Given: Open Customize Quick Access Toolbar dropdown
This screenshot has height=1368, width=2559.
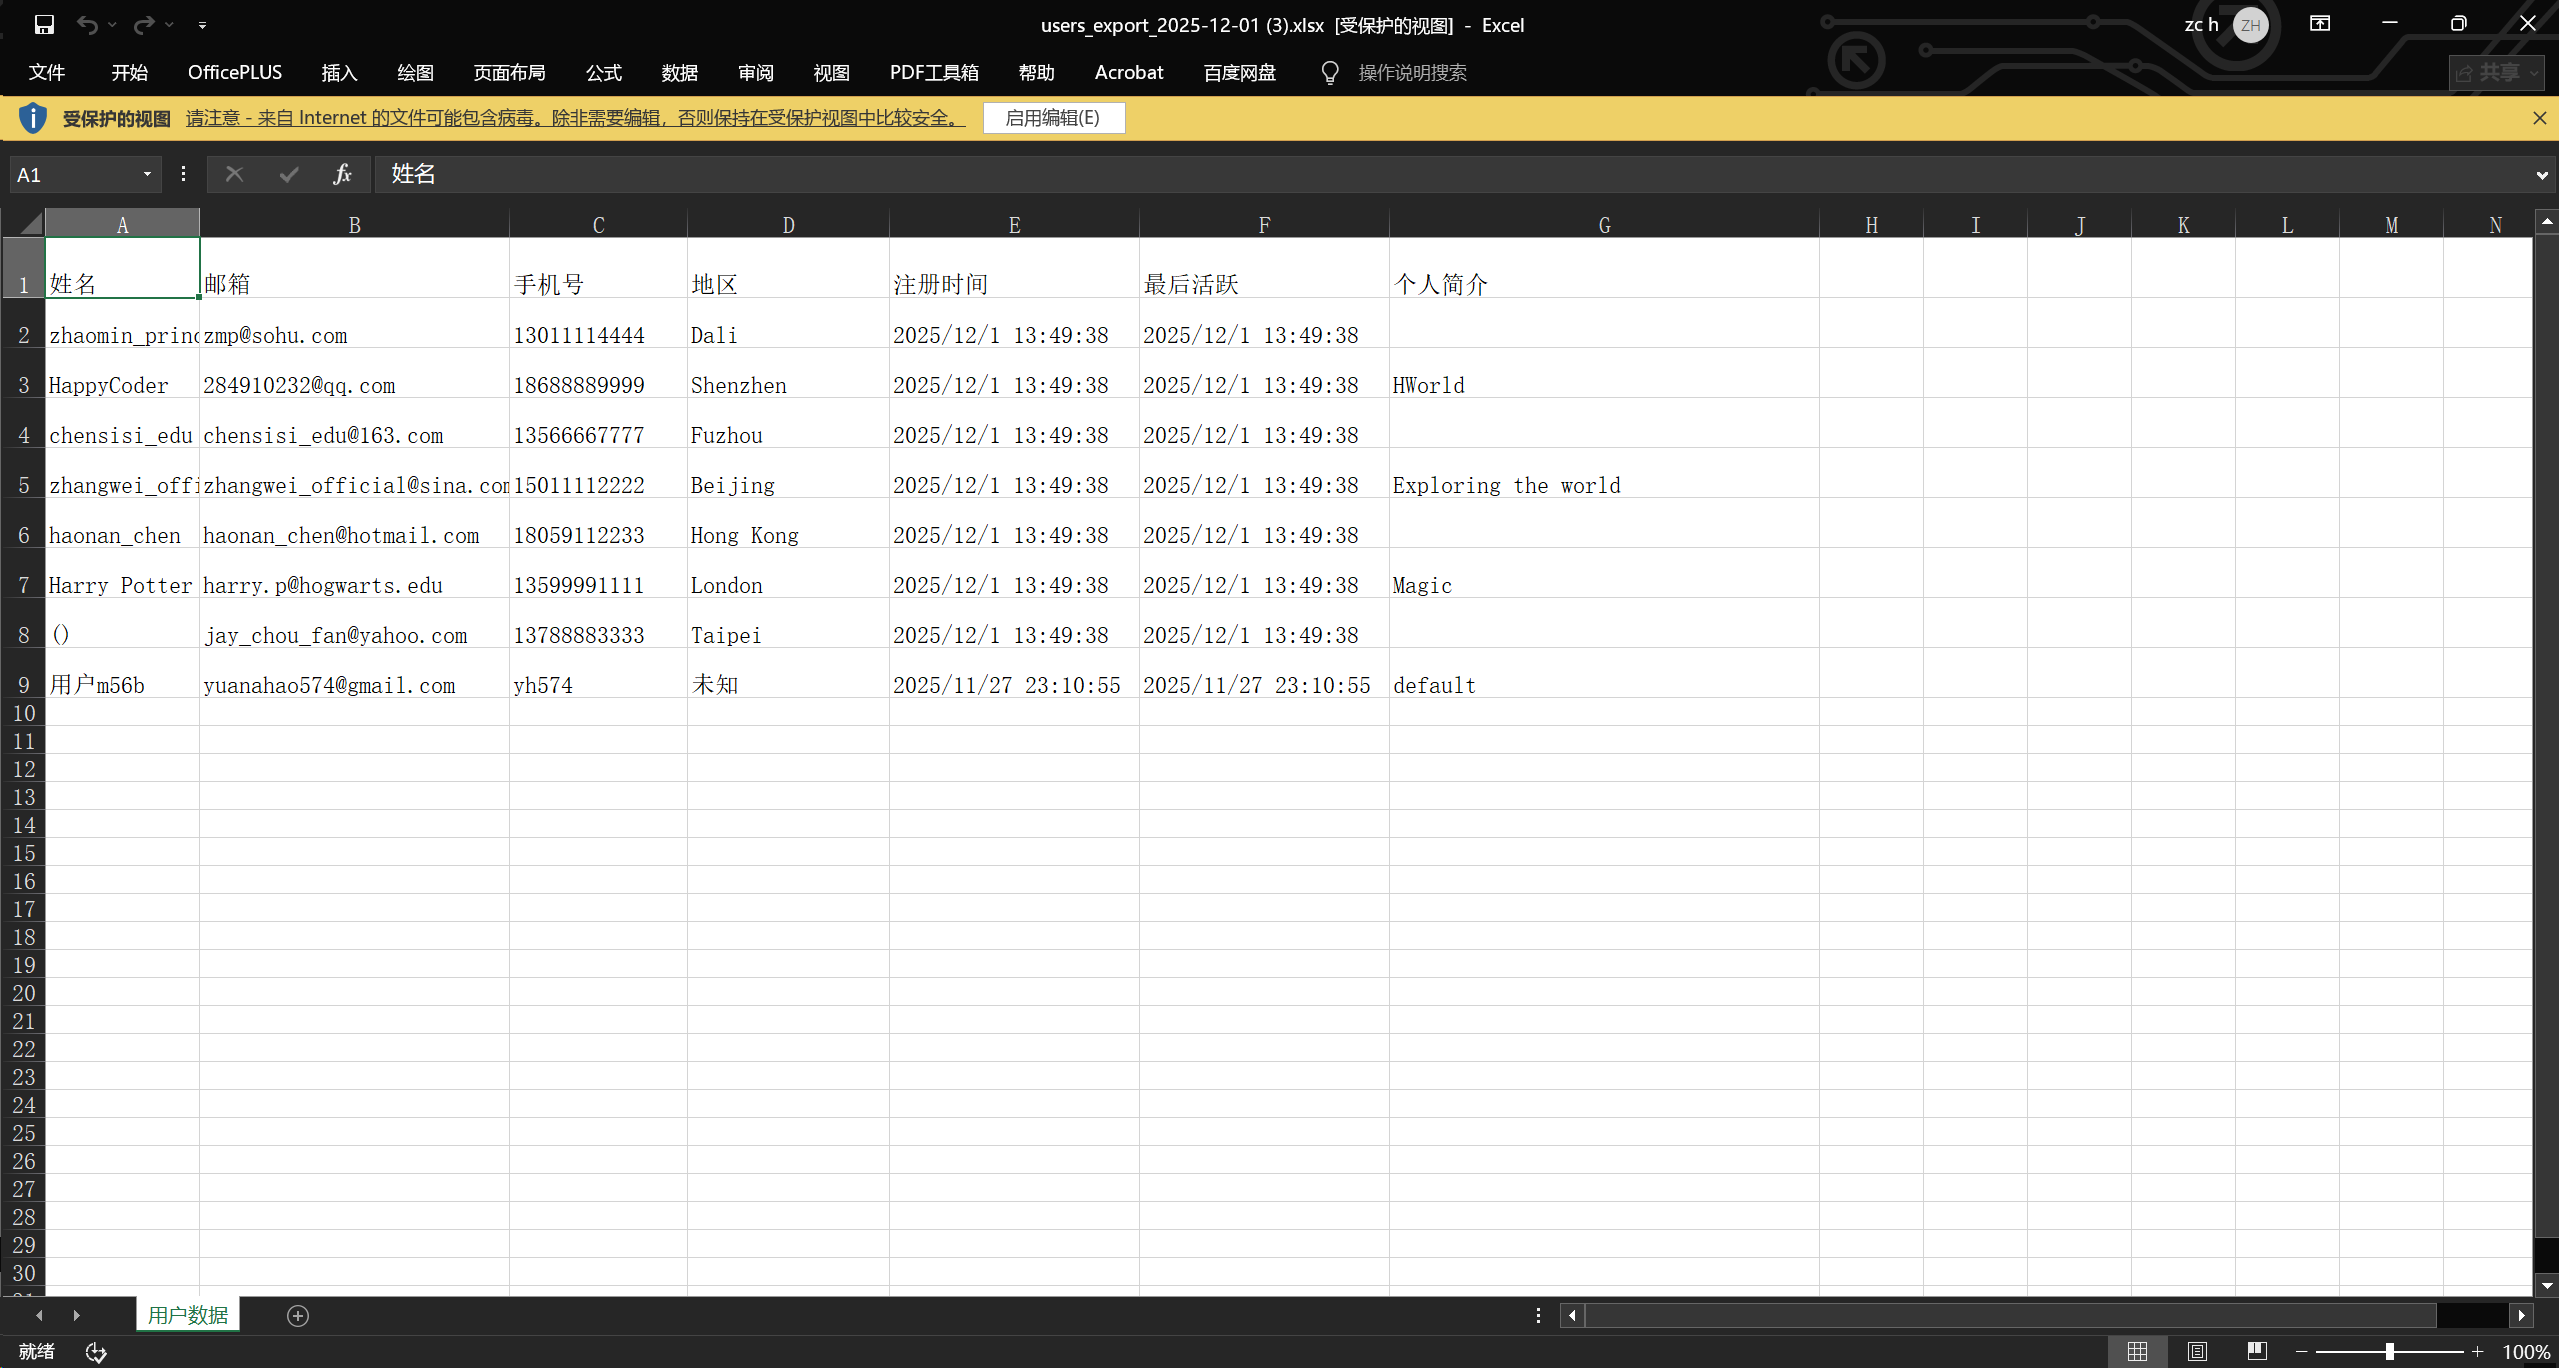Looking at the screenshot, I should (x=202, y=25).
